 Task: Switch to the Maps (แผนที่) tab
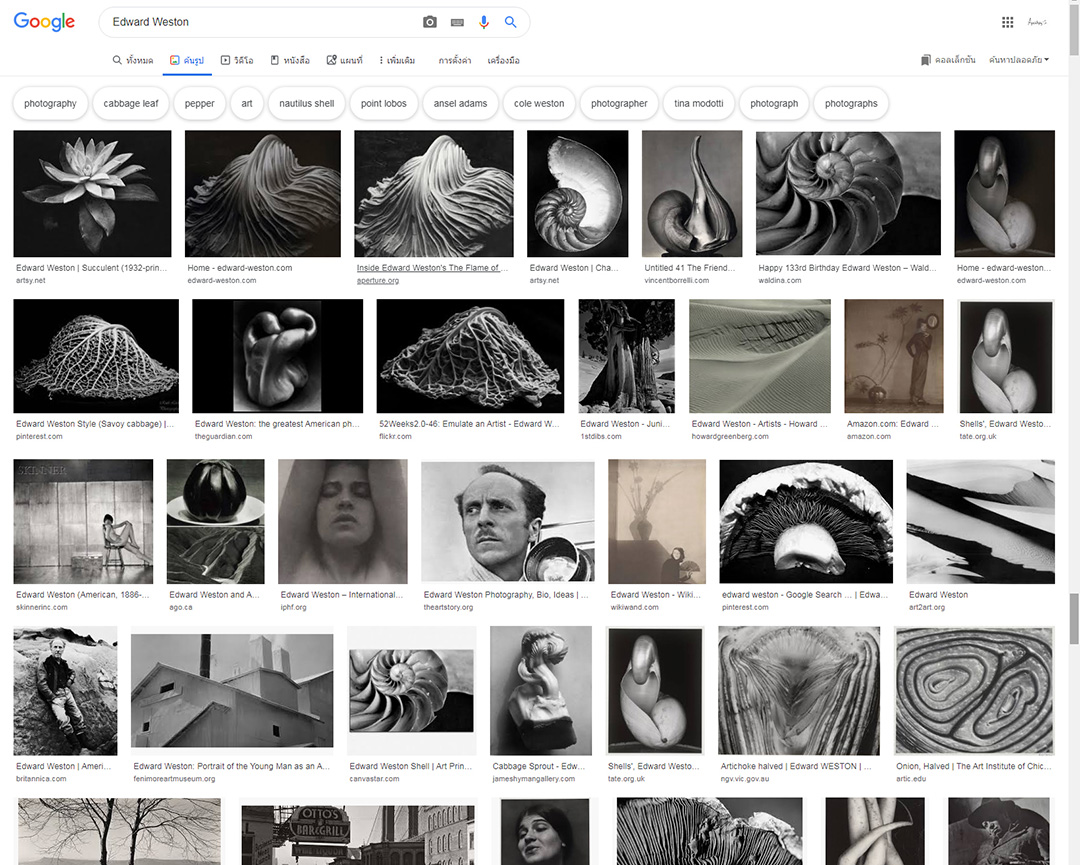[345, 60]
